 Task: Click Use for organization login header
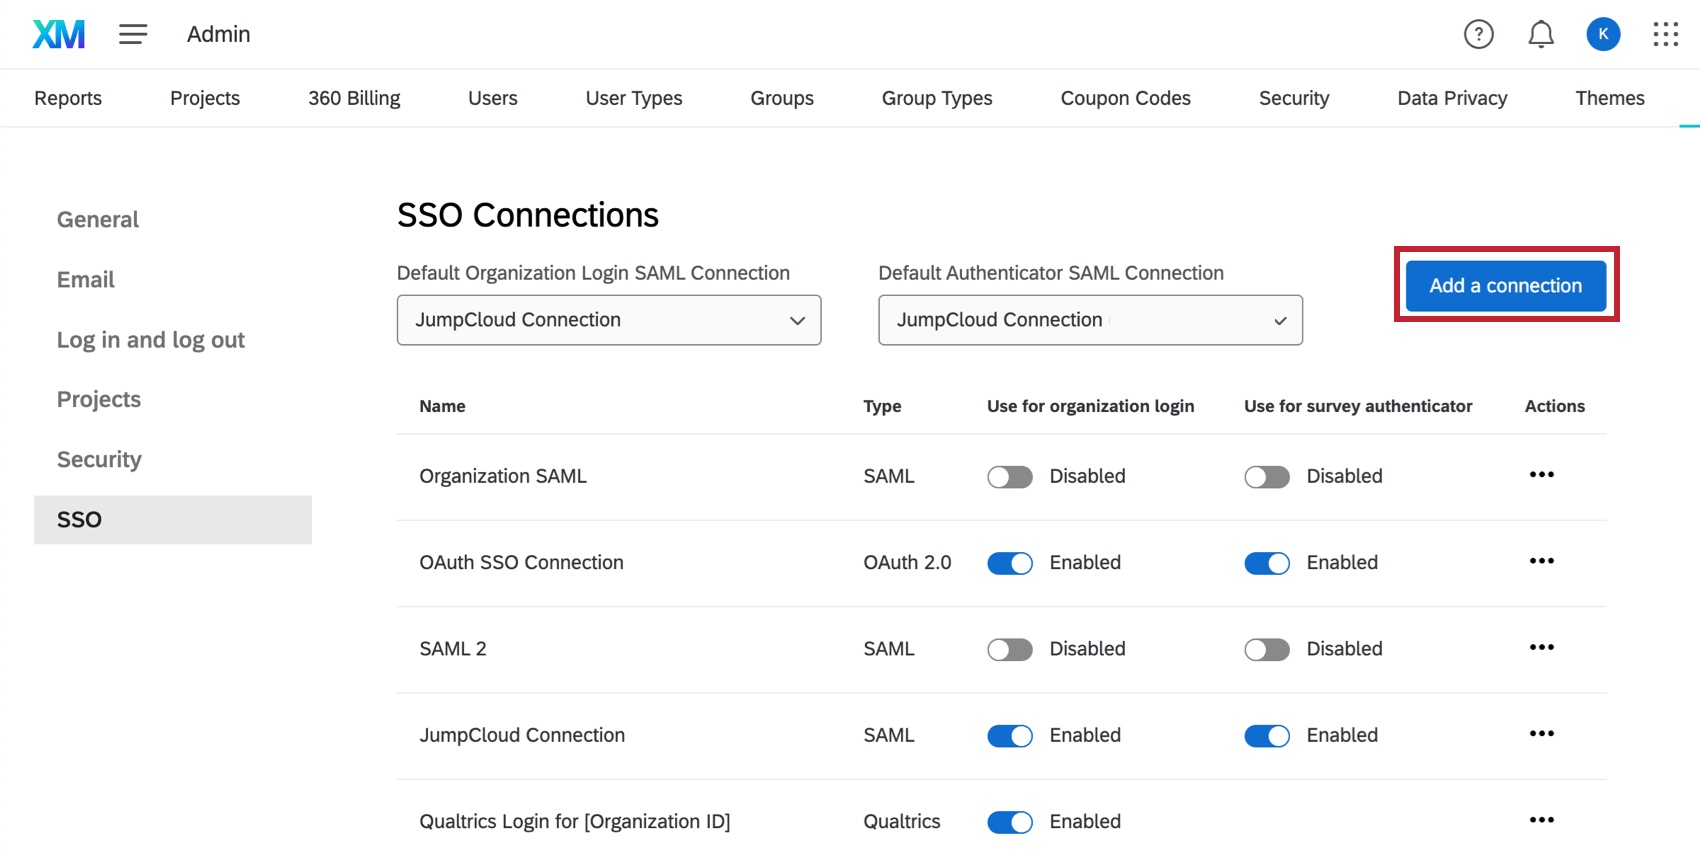(x=1091, y=406)
